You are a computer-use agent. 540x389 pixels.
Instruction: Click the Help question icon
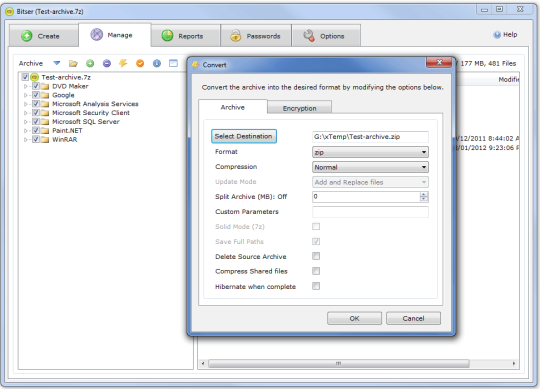[497, 35]
